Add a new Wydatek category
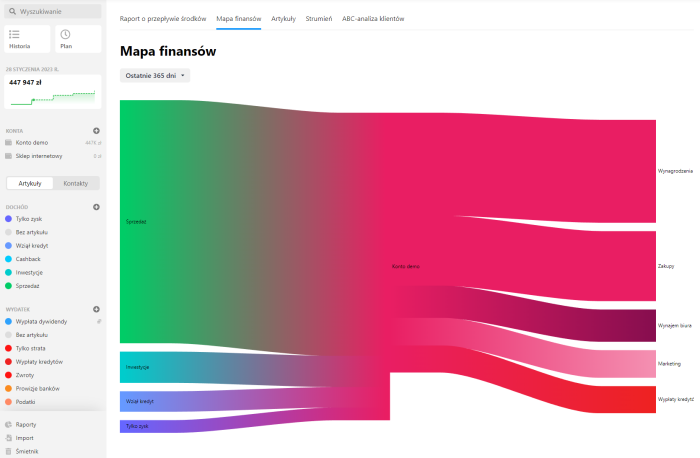The height and width of the screenshot is (458, 700). pyautogui.click(x=96, y=309)
